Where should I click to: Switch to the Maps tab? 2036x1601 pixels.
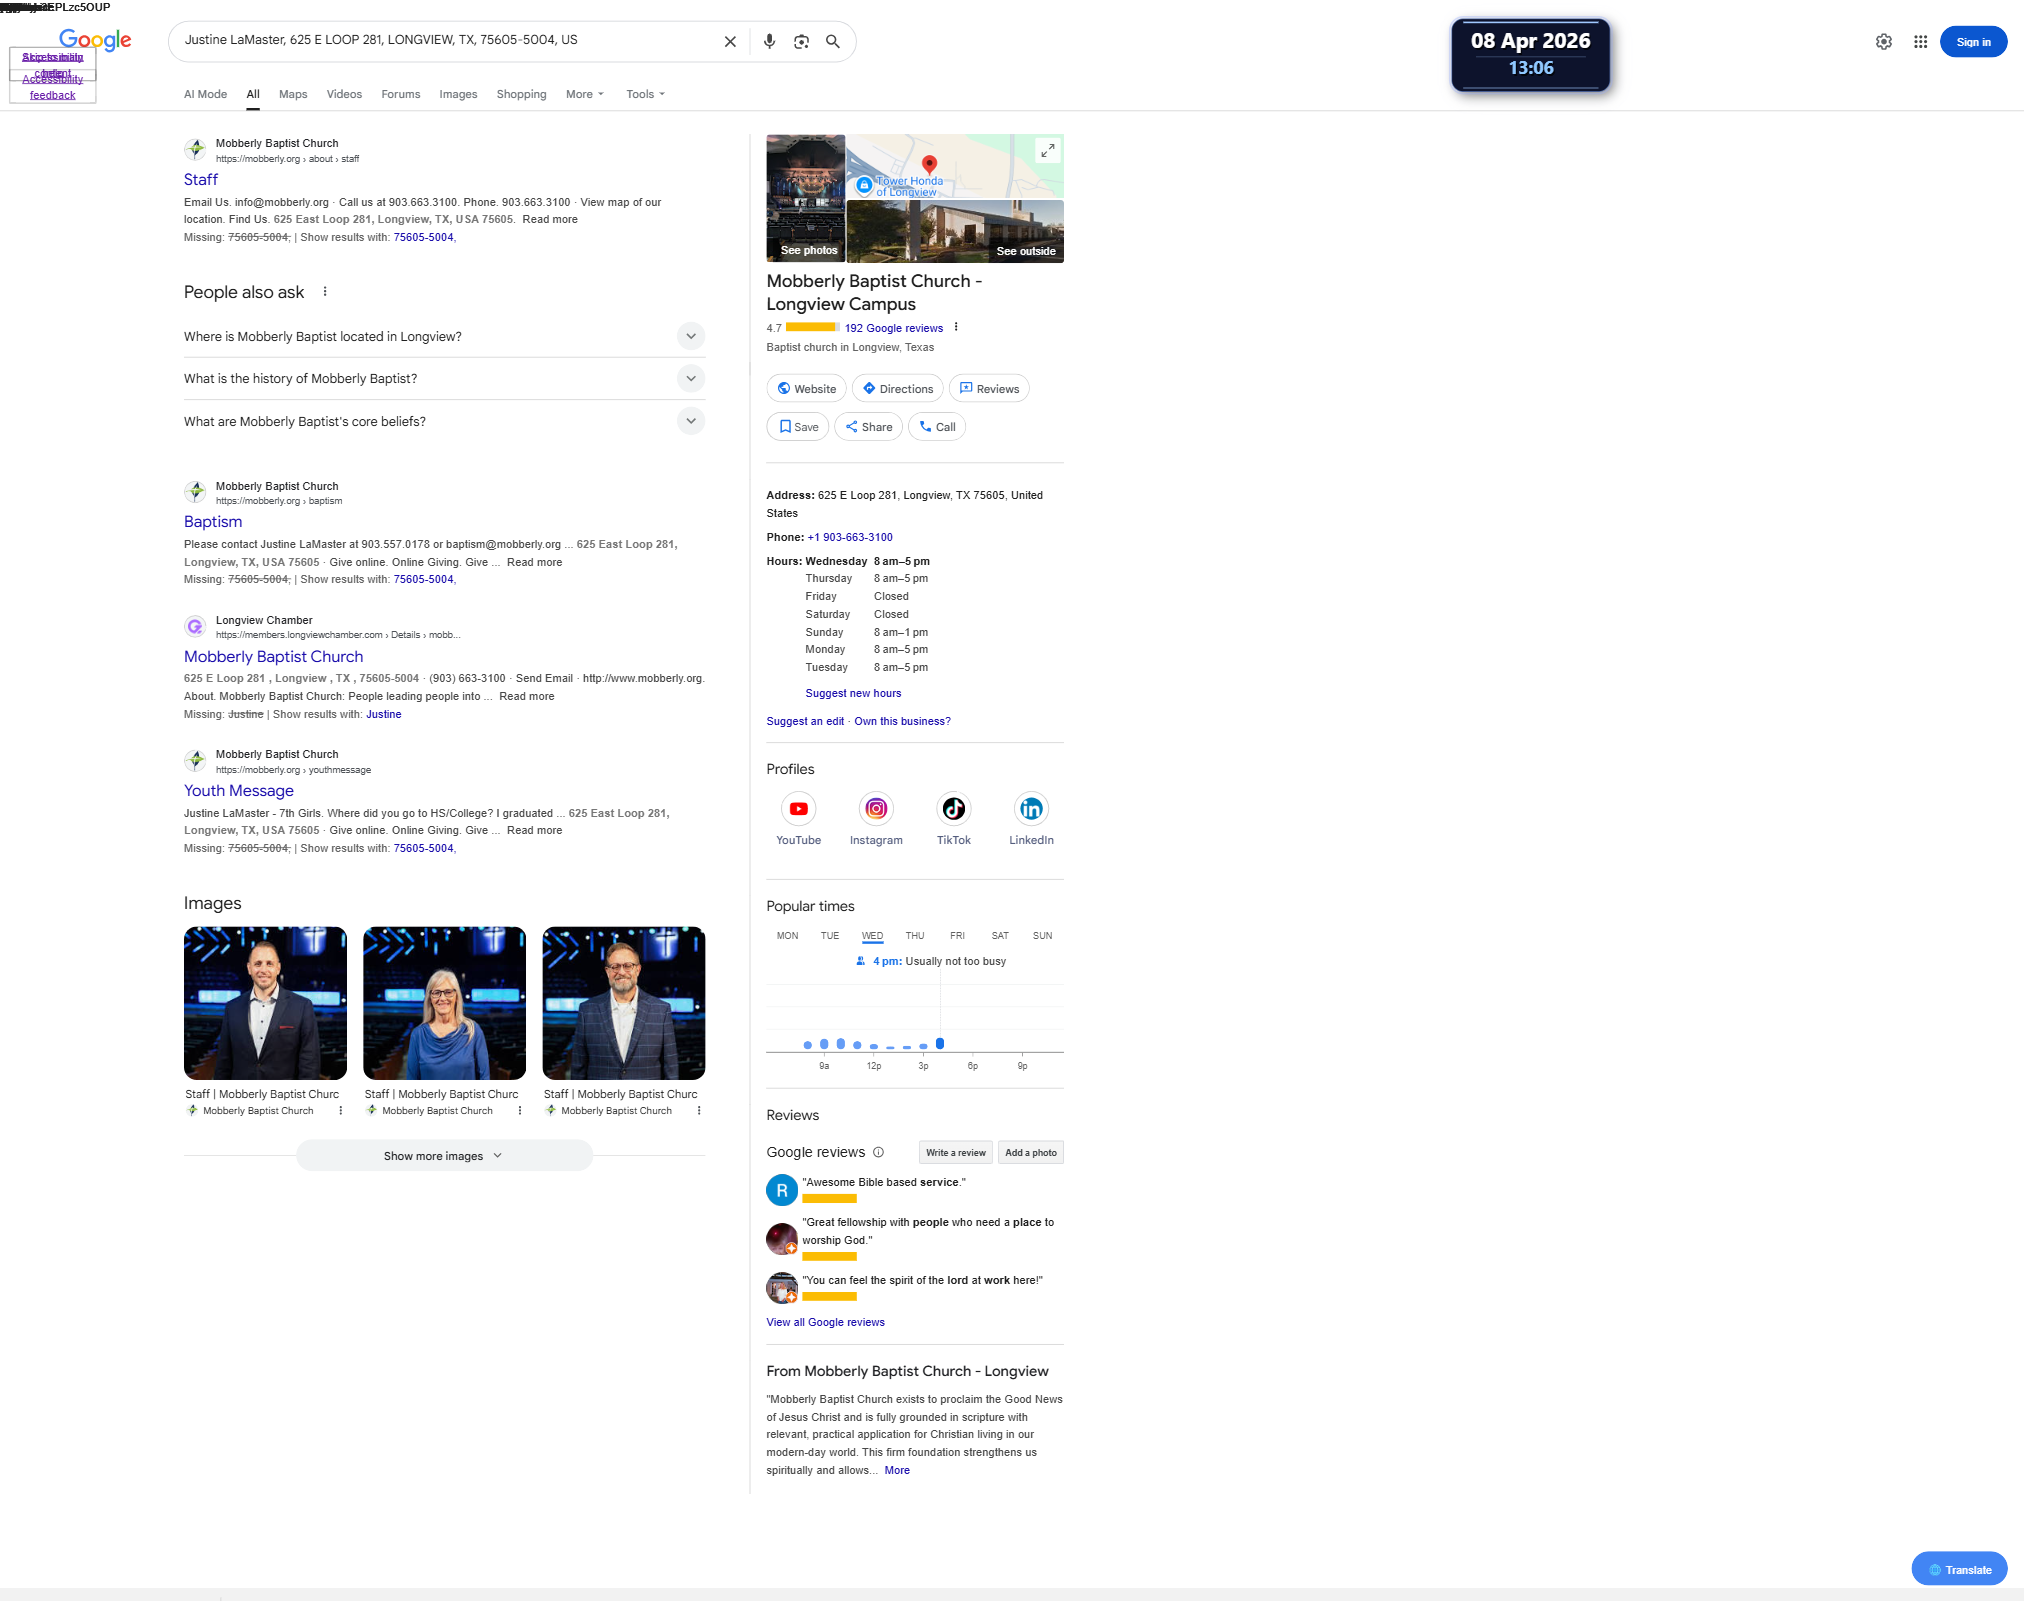(293, 94)
